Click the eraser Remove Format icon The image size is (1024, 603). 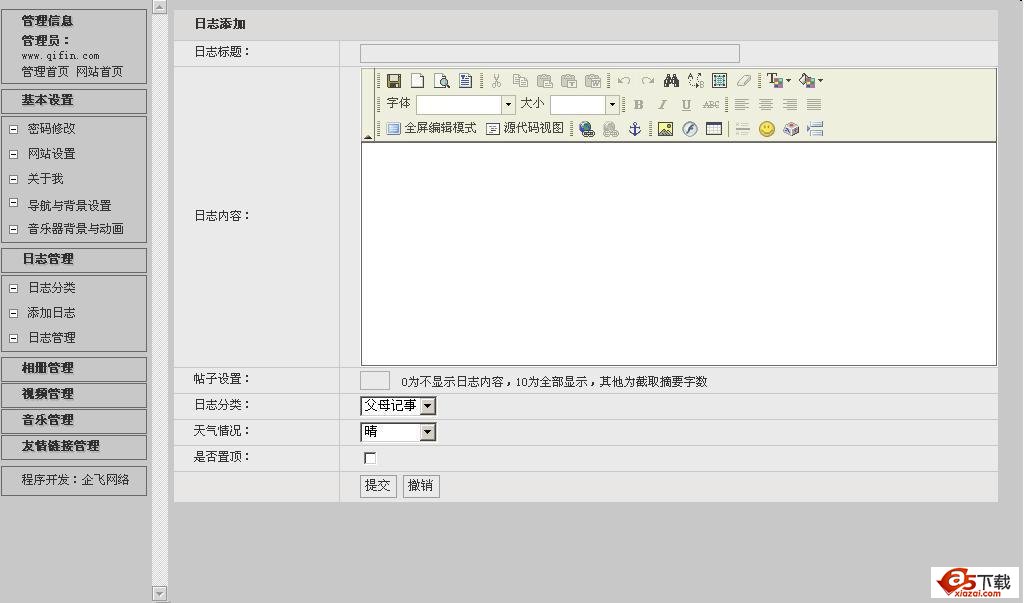[x=744, y=80]
